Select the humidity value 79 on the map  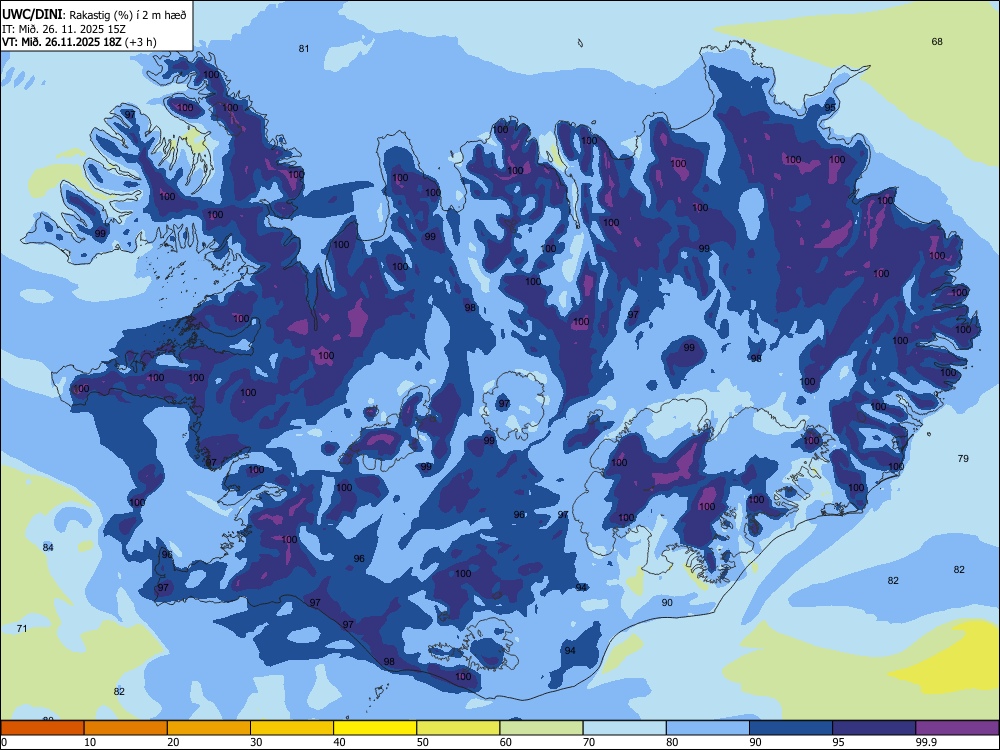click(x=963, y=458)
